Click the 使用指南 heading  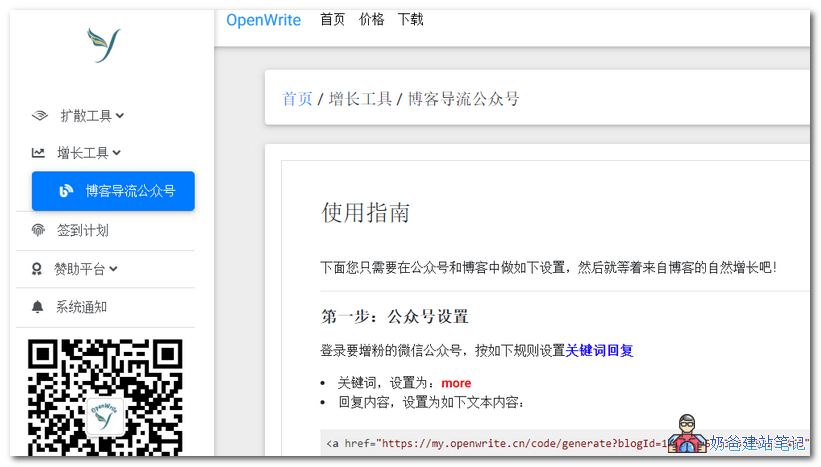point(365,213)
